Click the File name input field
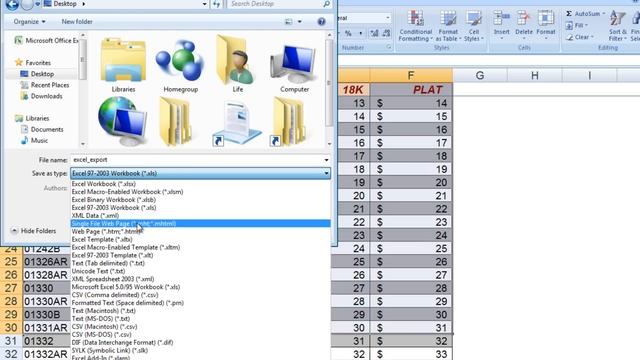The width and height of the screenshot is (640, 360). coord(196,160)
